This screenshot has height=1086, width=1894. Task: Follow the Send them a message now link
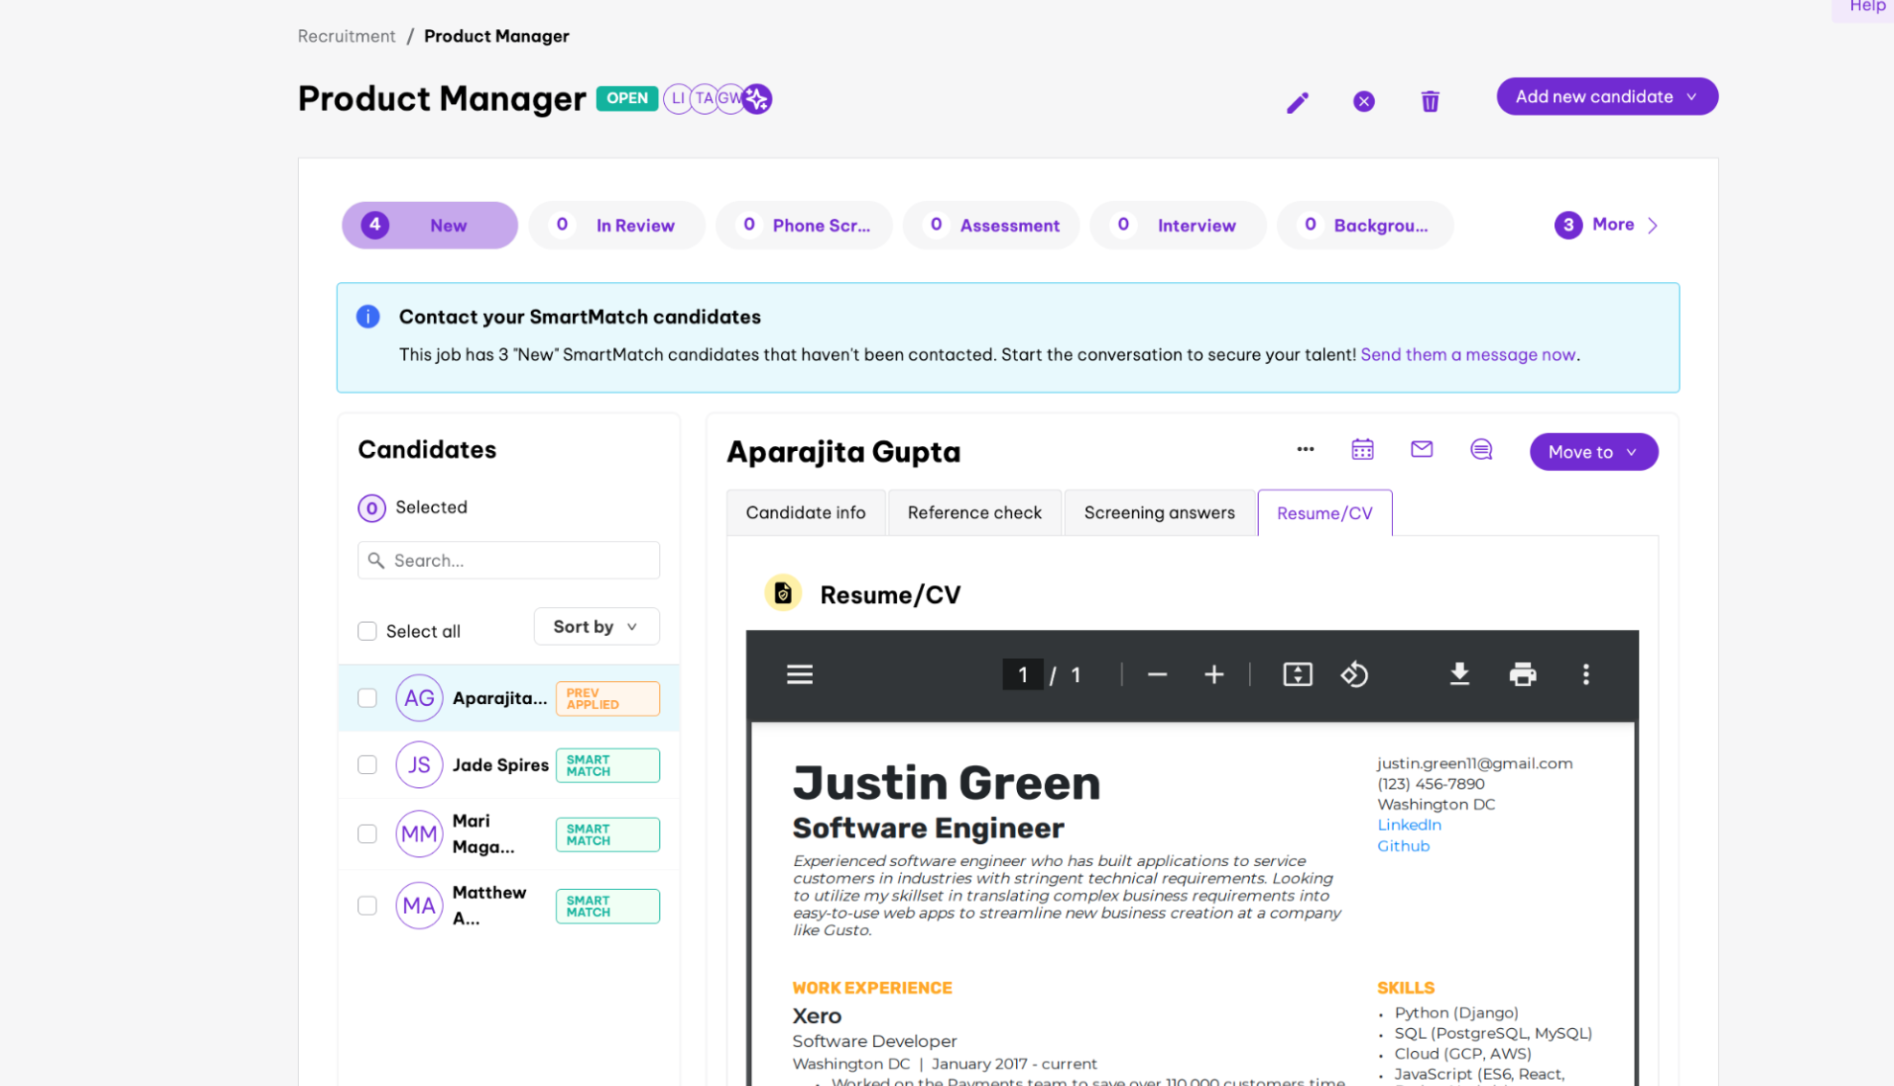[x=1468, y=355]
